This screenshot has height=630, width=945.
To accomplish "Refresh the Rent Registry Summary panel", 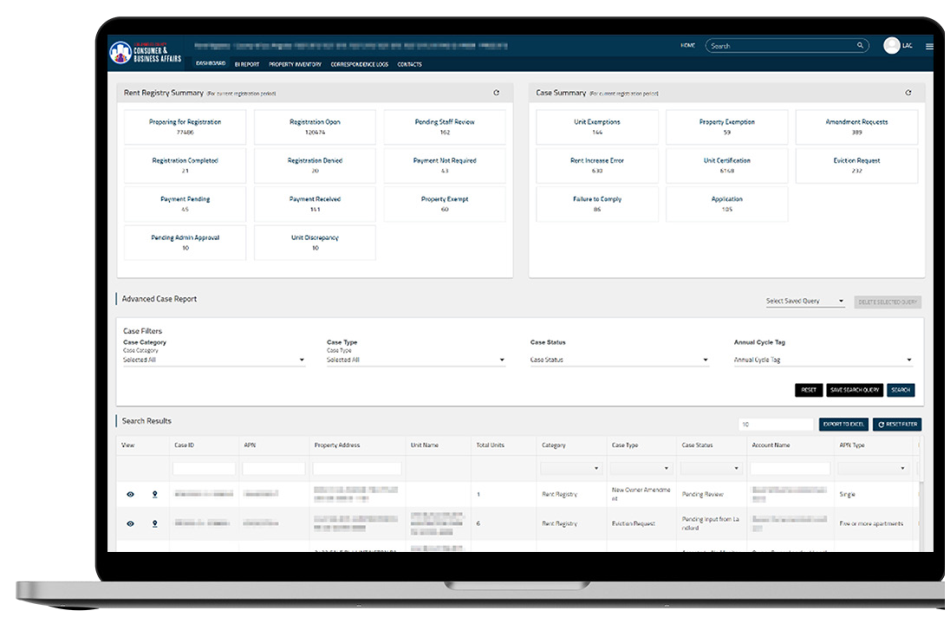I will pyautogui.click(x=496, y=93).
